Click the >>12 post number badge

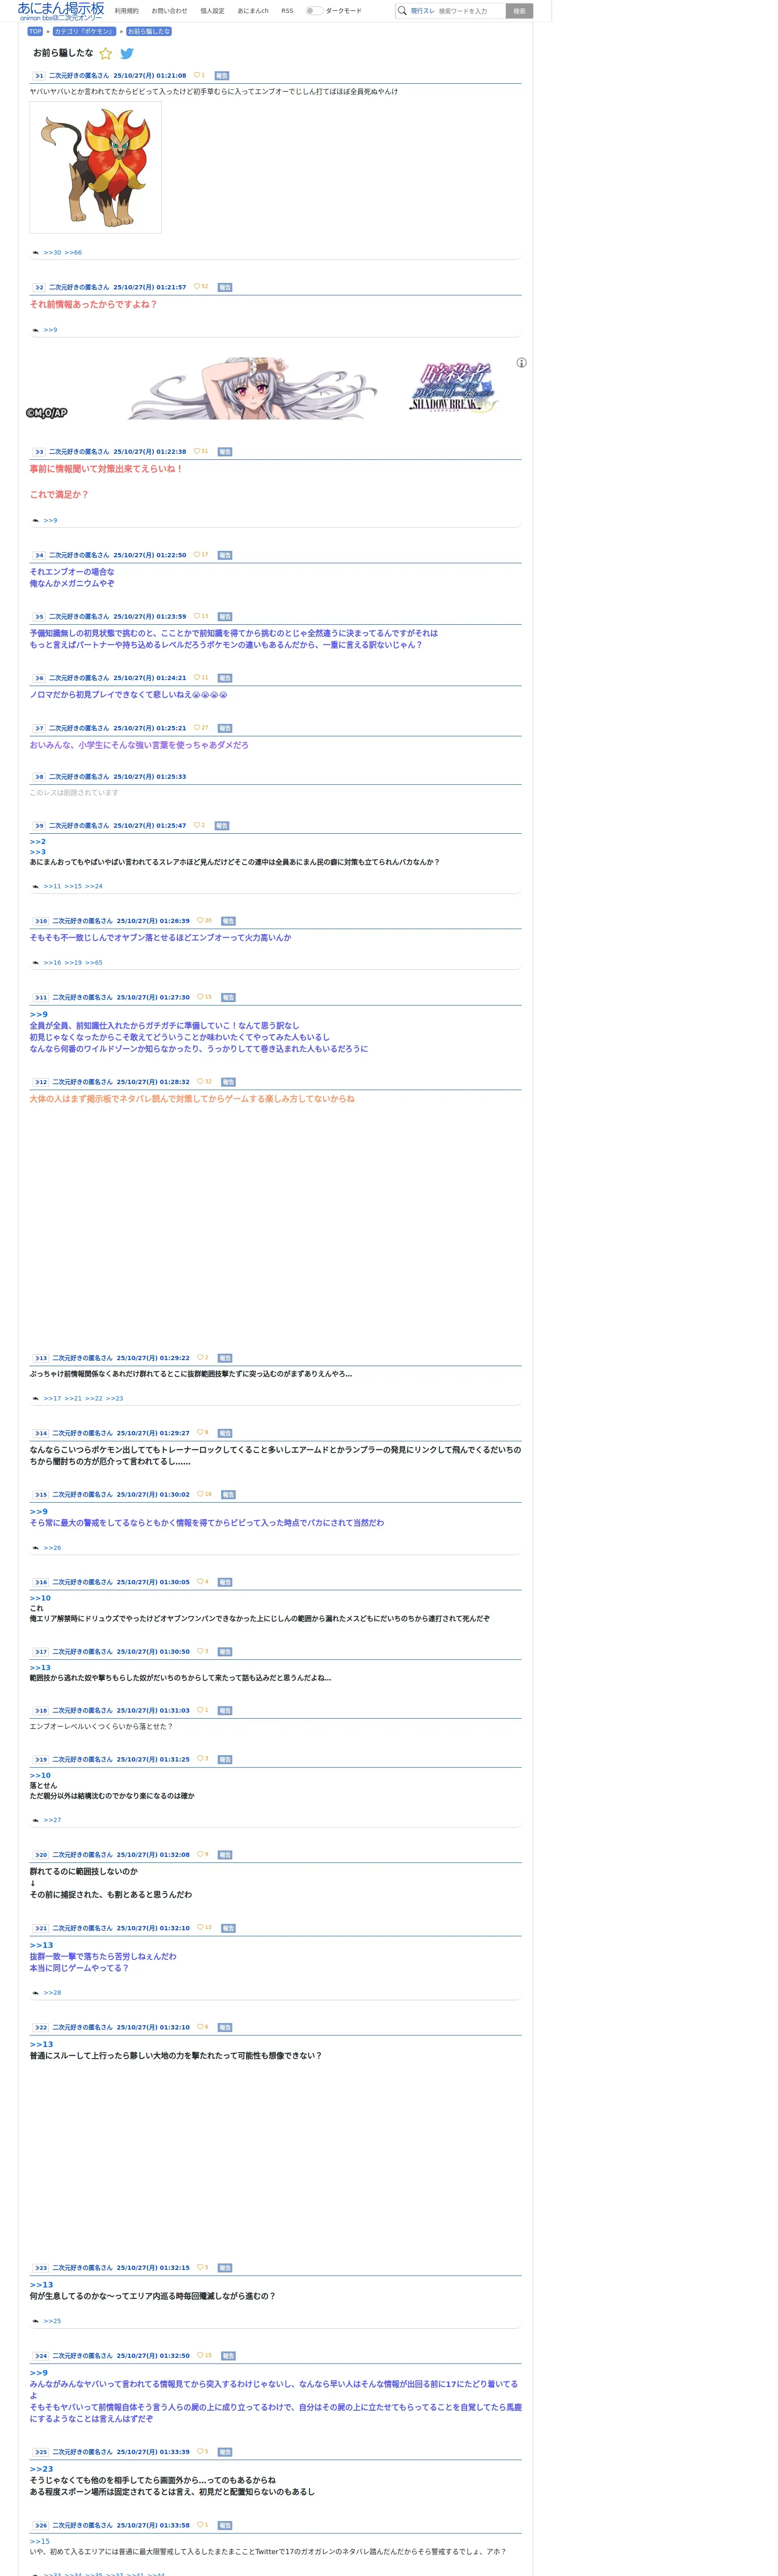(x=40, y=1082)
